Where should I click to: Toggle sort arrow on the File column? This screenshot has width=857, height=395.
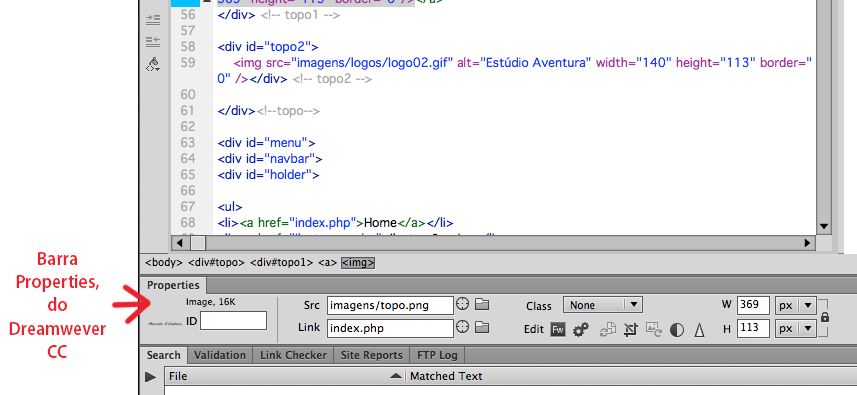point(395,376)
